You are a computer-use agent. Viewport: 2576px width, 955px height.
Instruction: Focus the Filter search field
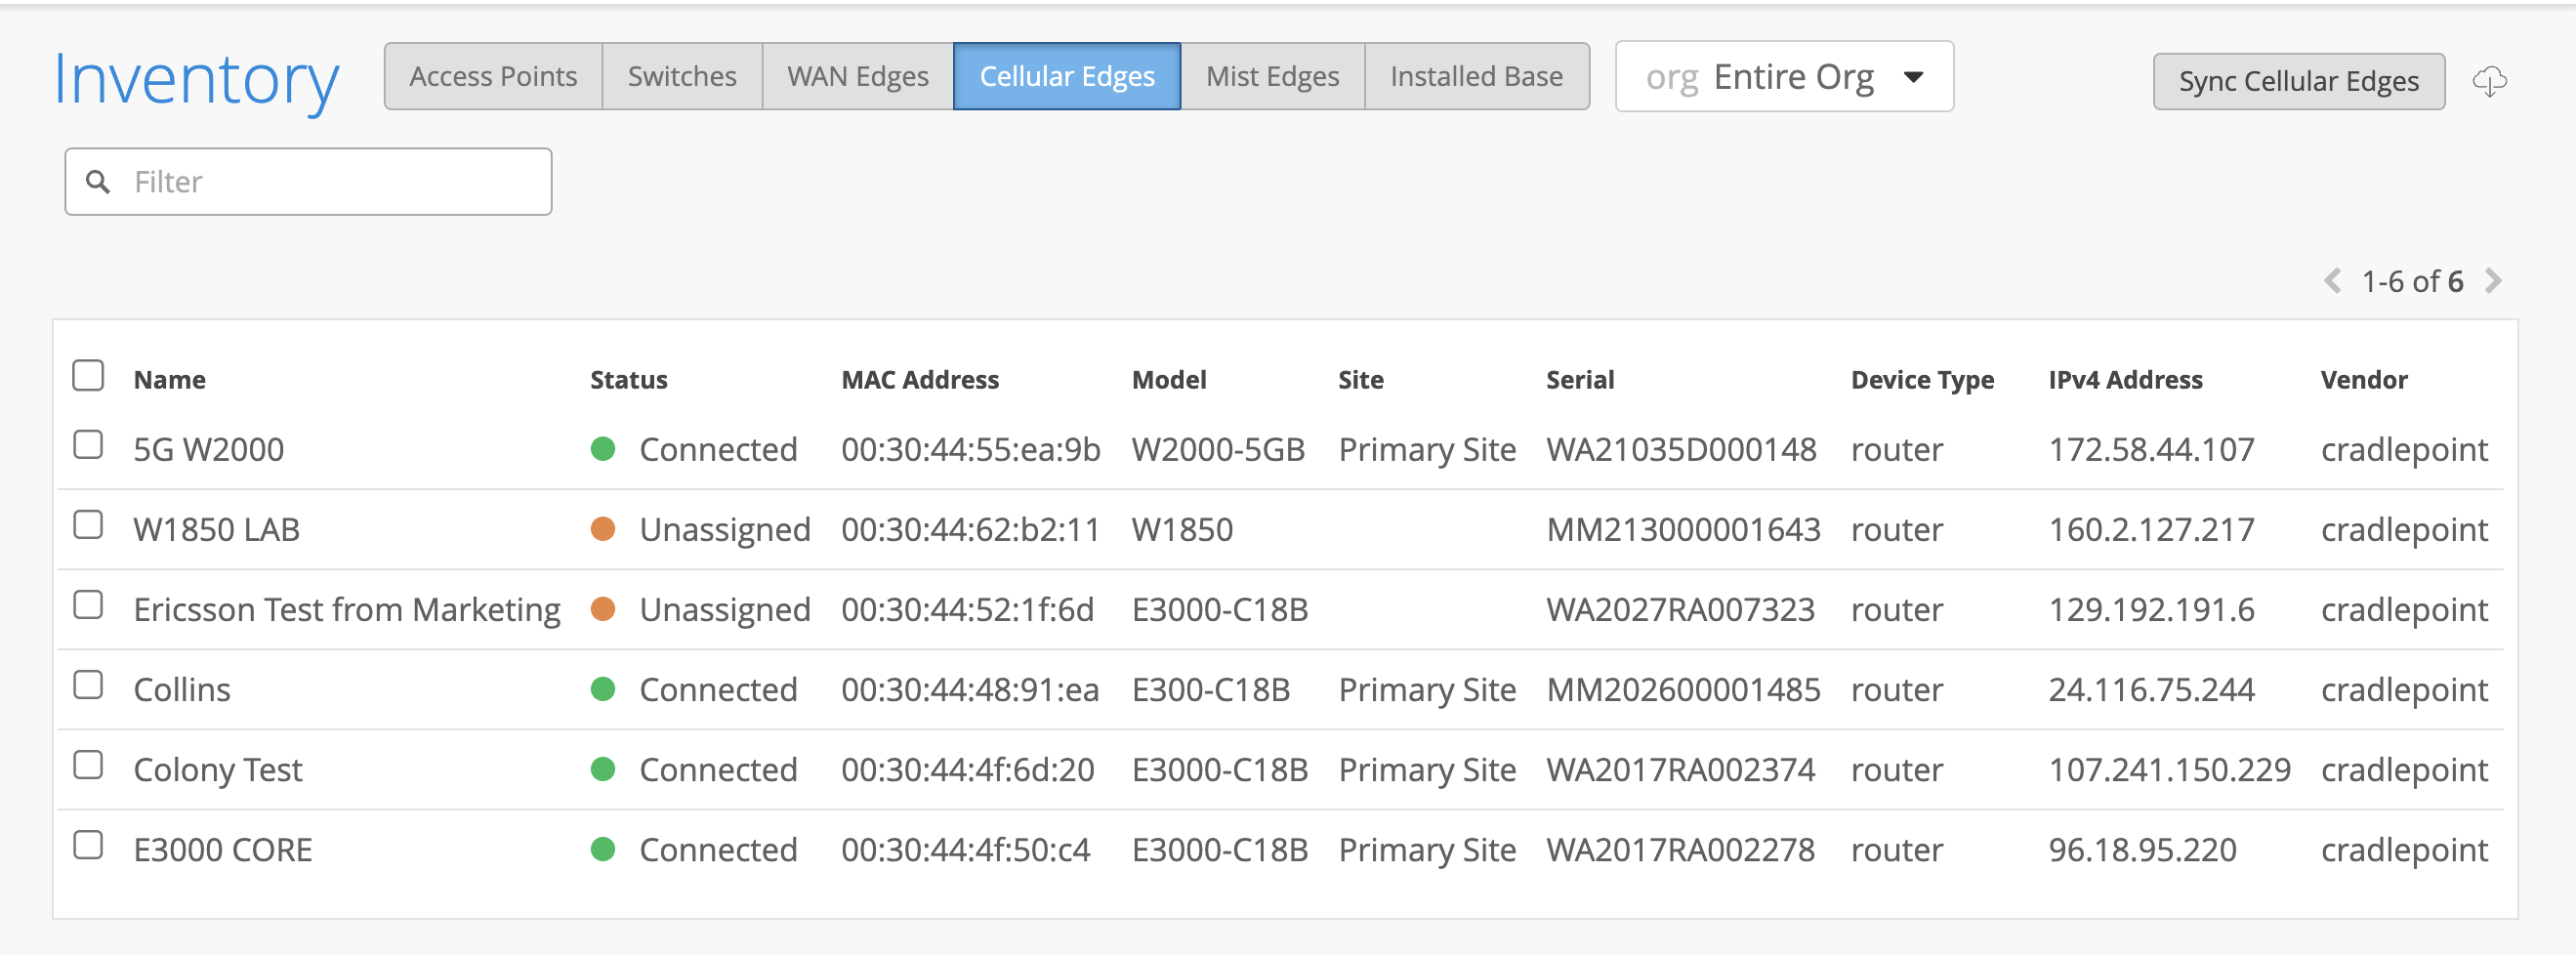point(330,182)
